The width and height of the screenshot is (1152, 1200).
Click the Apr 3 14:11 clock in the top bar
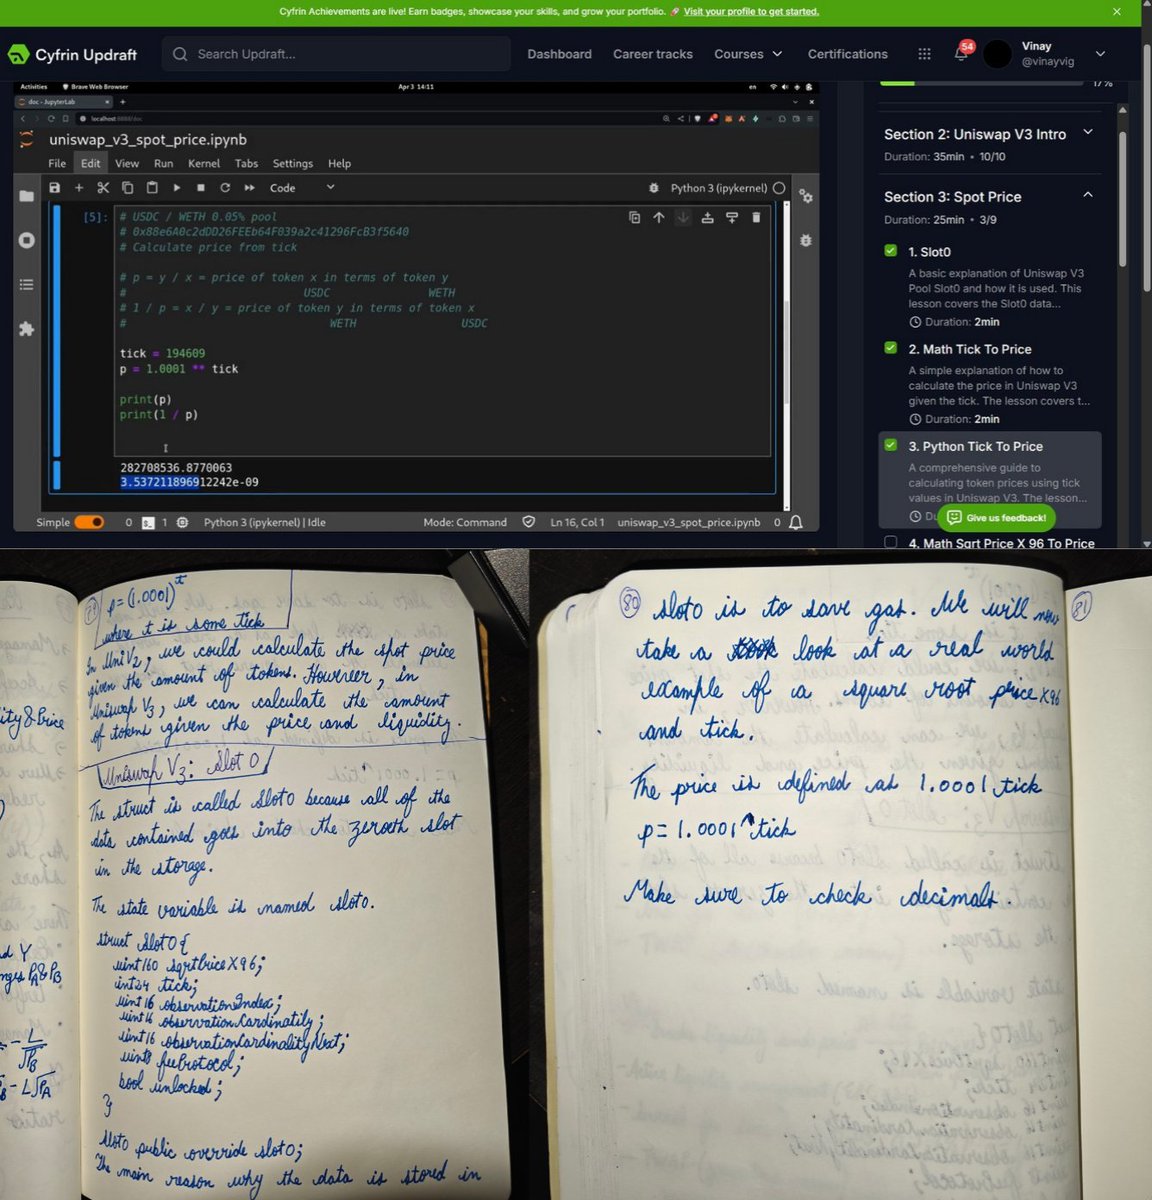pos(416,87)
